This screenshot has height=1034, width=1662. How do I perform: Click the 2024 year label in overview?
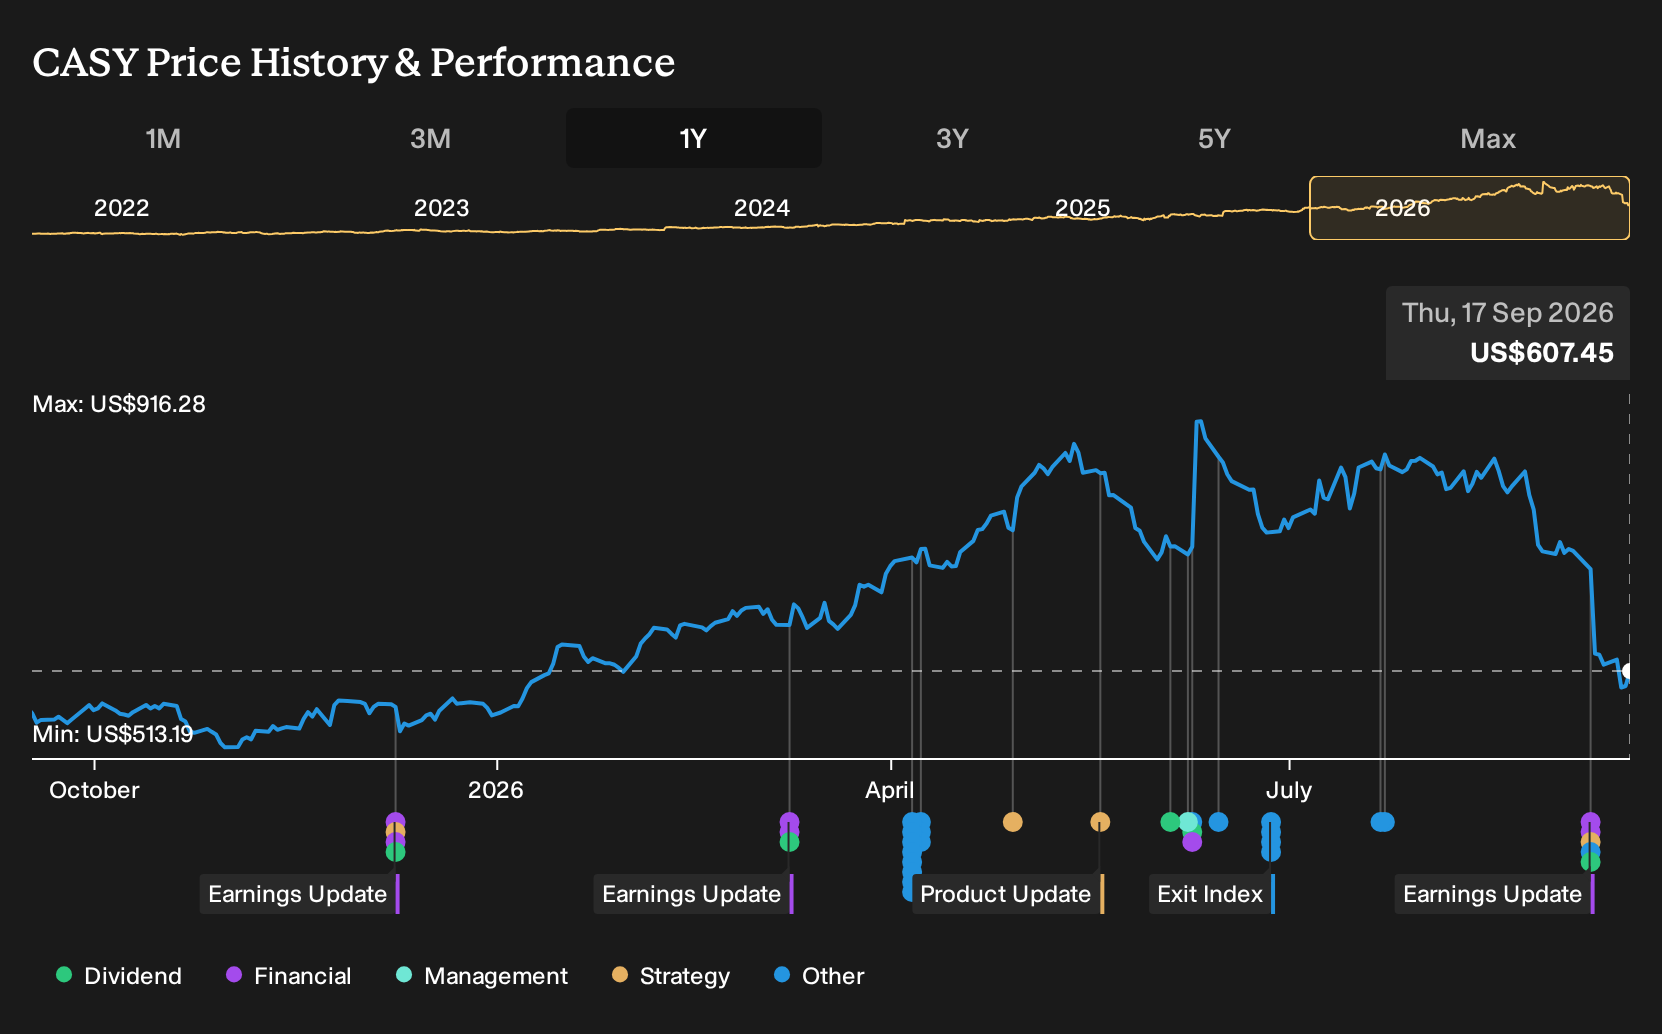point(761,208)
